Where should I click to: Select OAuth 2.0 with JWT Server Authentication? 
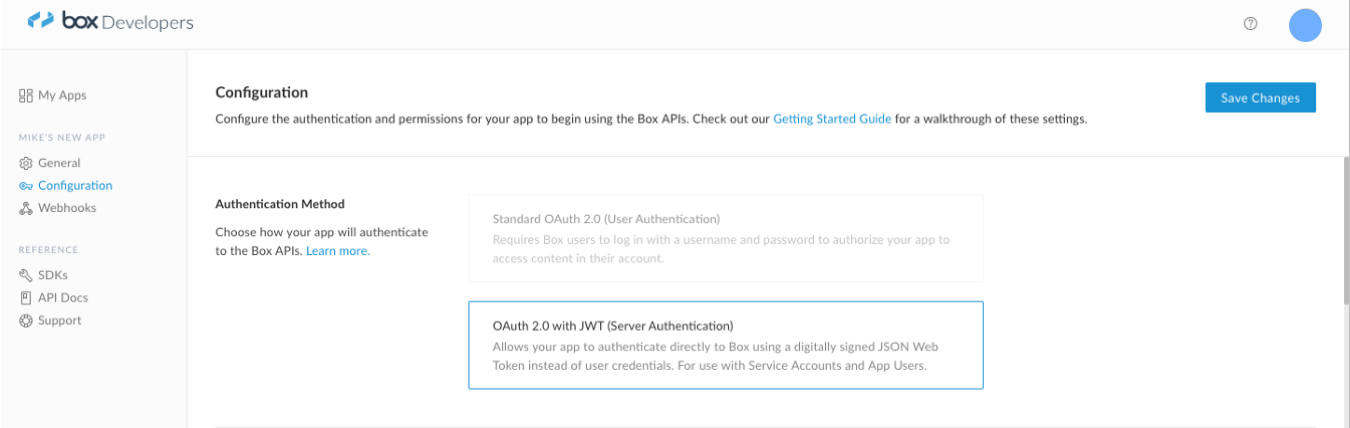tap(725, 345)
